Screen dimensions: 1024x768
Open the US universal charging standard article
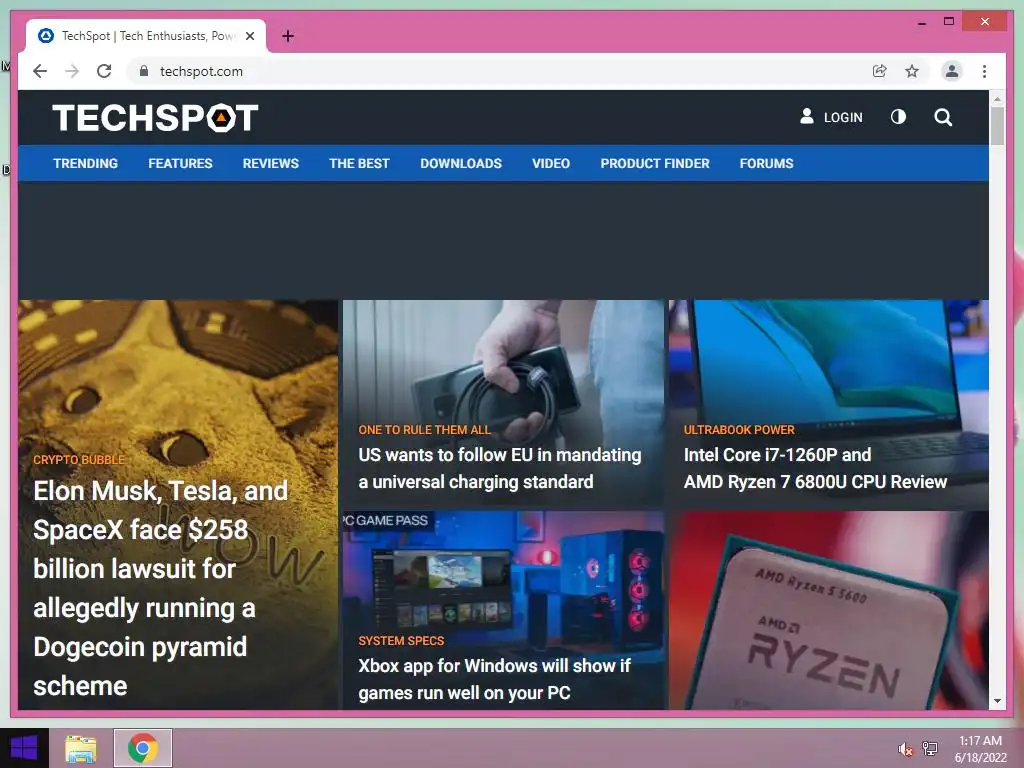point(500,468)
